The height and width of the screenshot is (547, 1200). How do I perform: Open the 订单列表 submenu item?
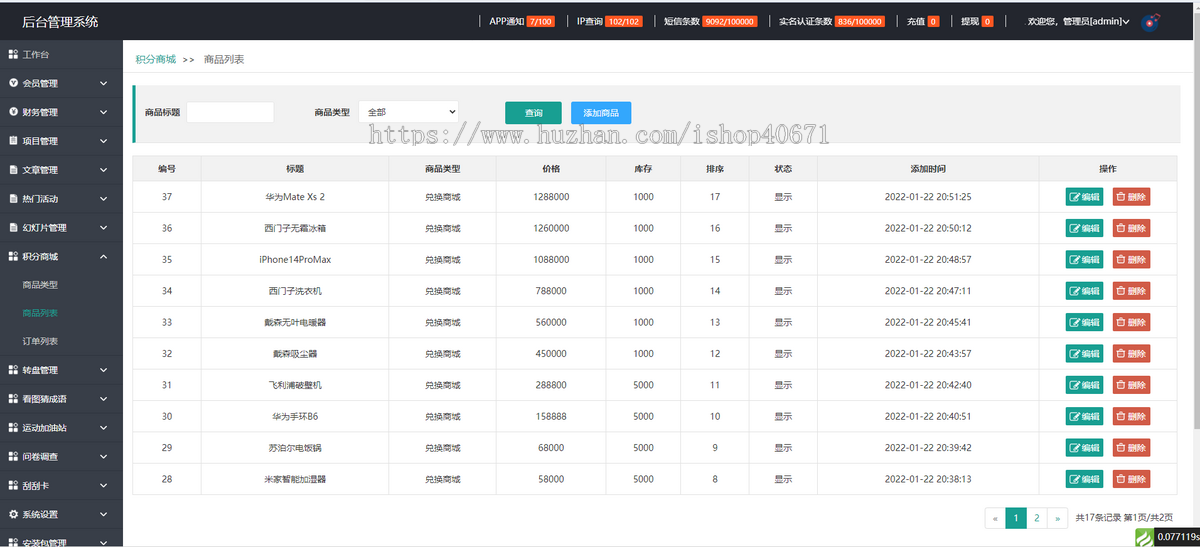coord(40,342)
